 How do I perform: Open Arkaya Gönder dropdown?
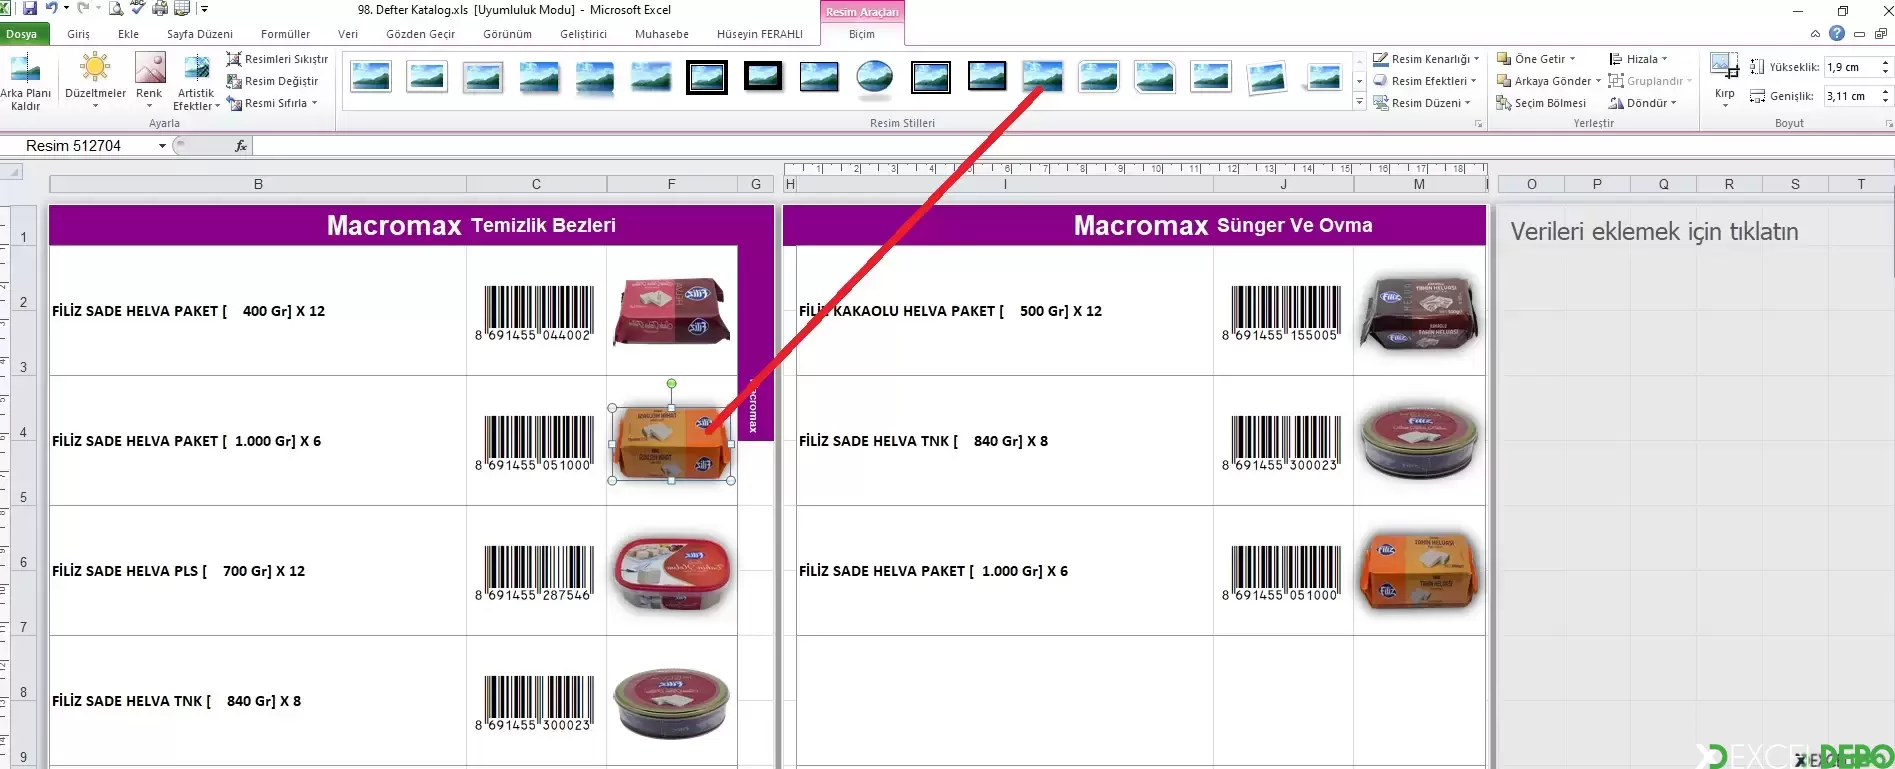click(1549, 81)
